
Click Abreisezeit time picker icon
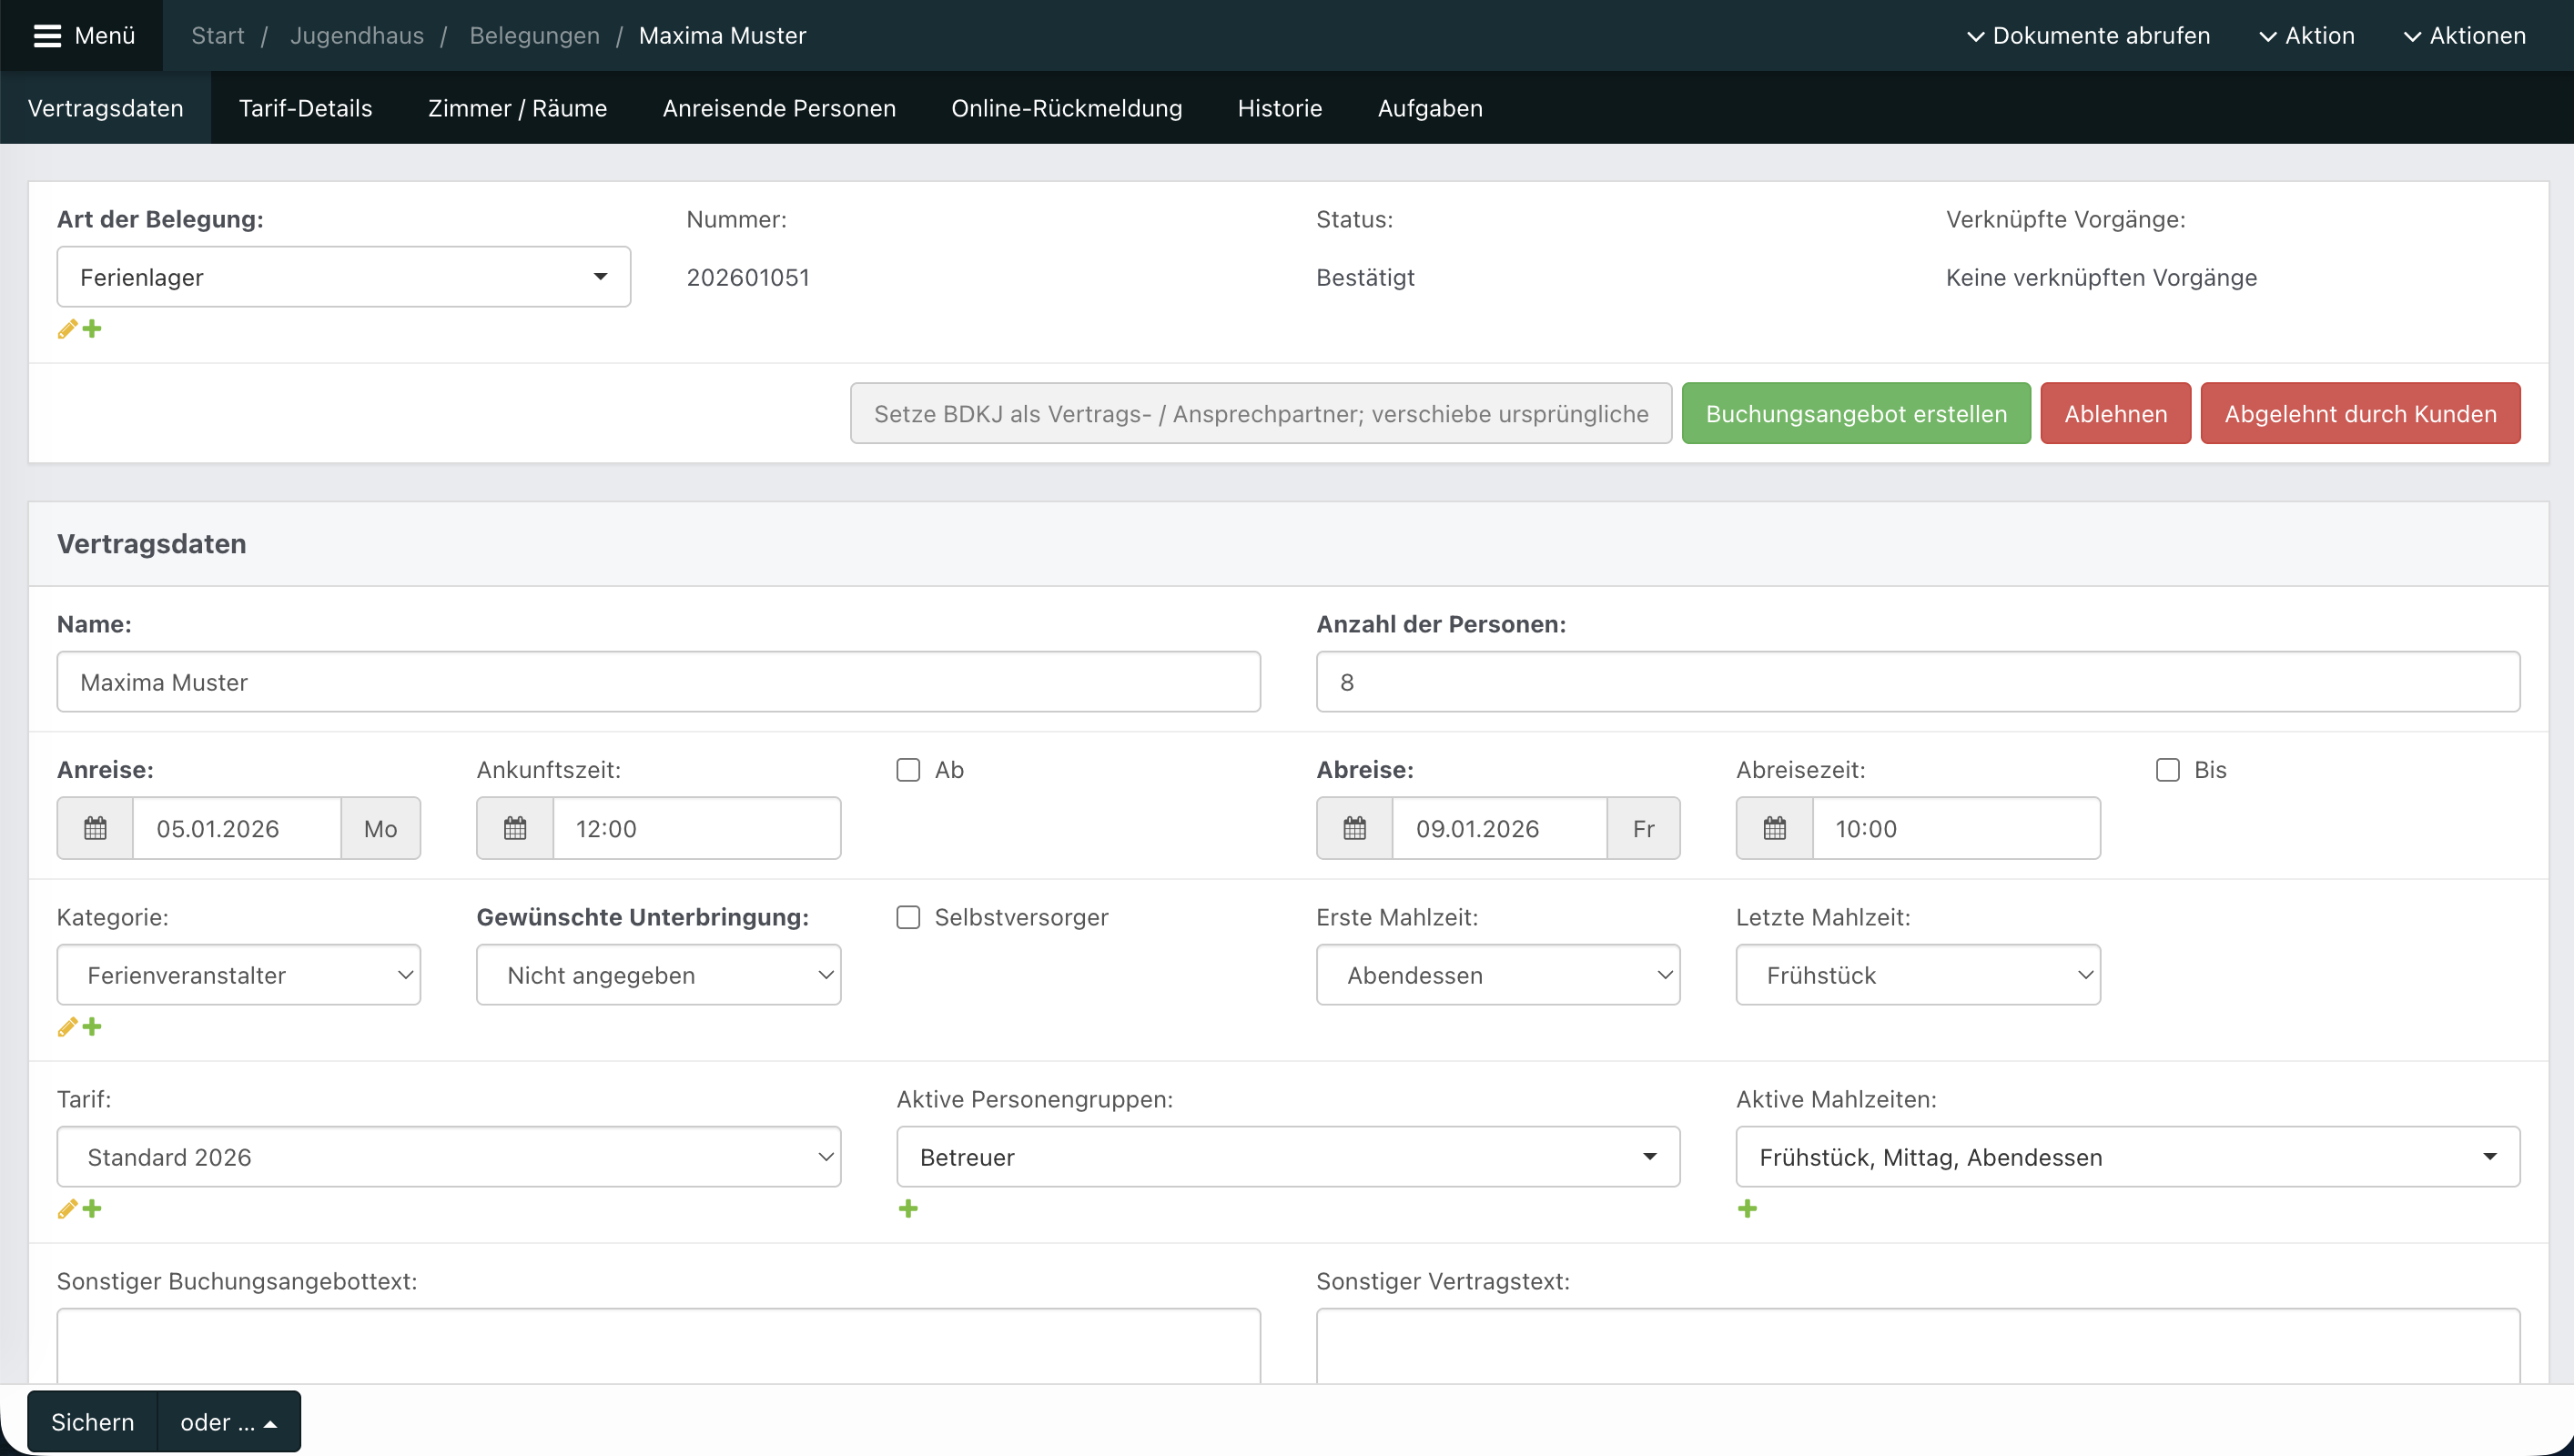(1774, 828)
